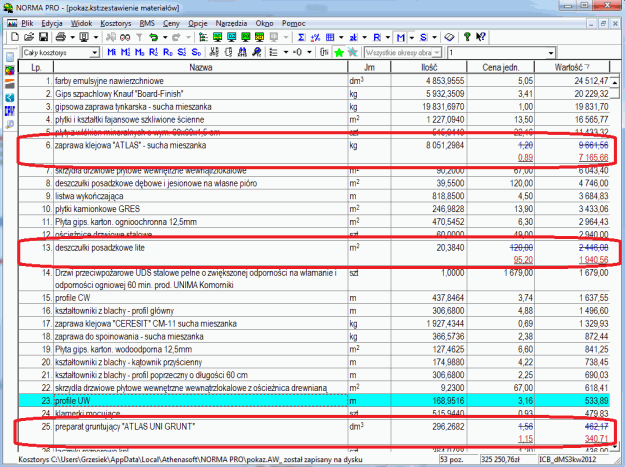Open the dropdown arrow beside the printer icon
The width and height of the screenshot is (625, 467).
72,36
